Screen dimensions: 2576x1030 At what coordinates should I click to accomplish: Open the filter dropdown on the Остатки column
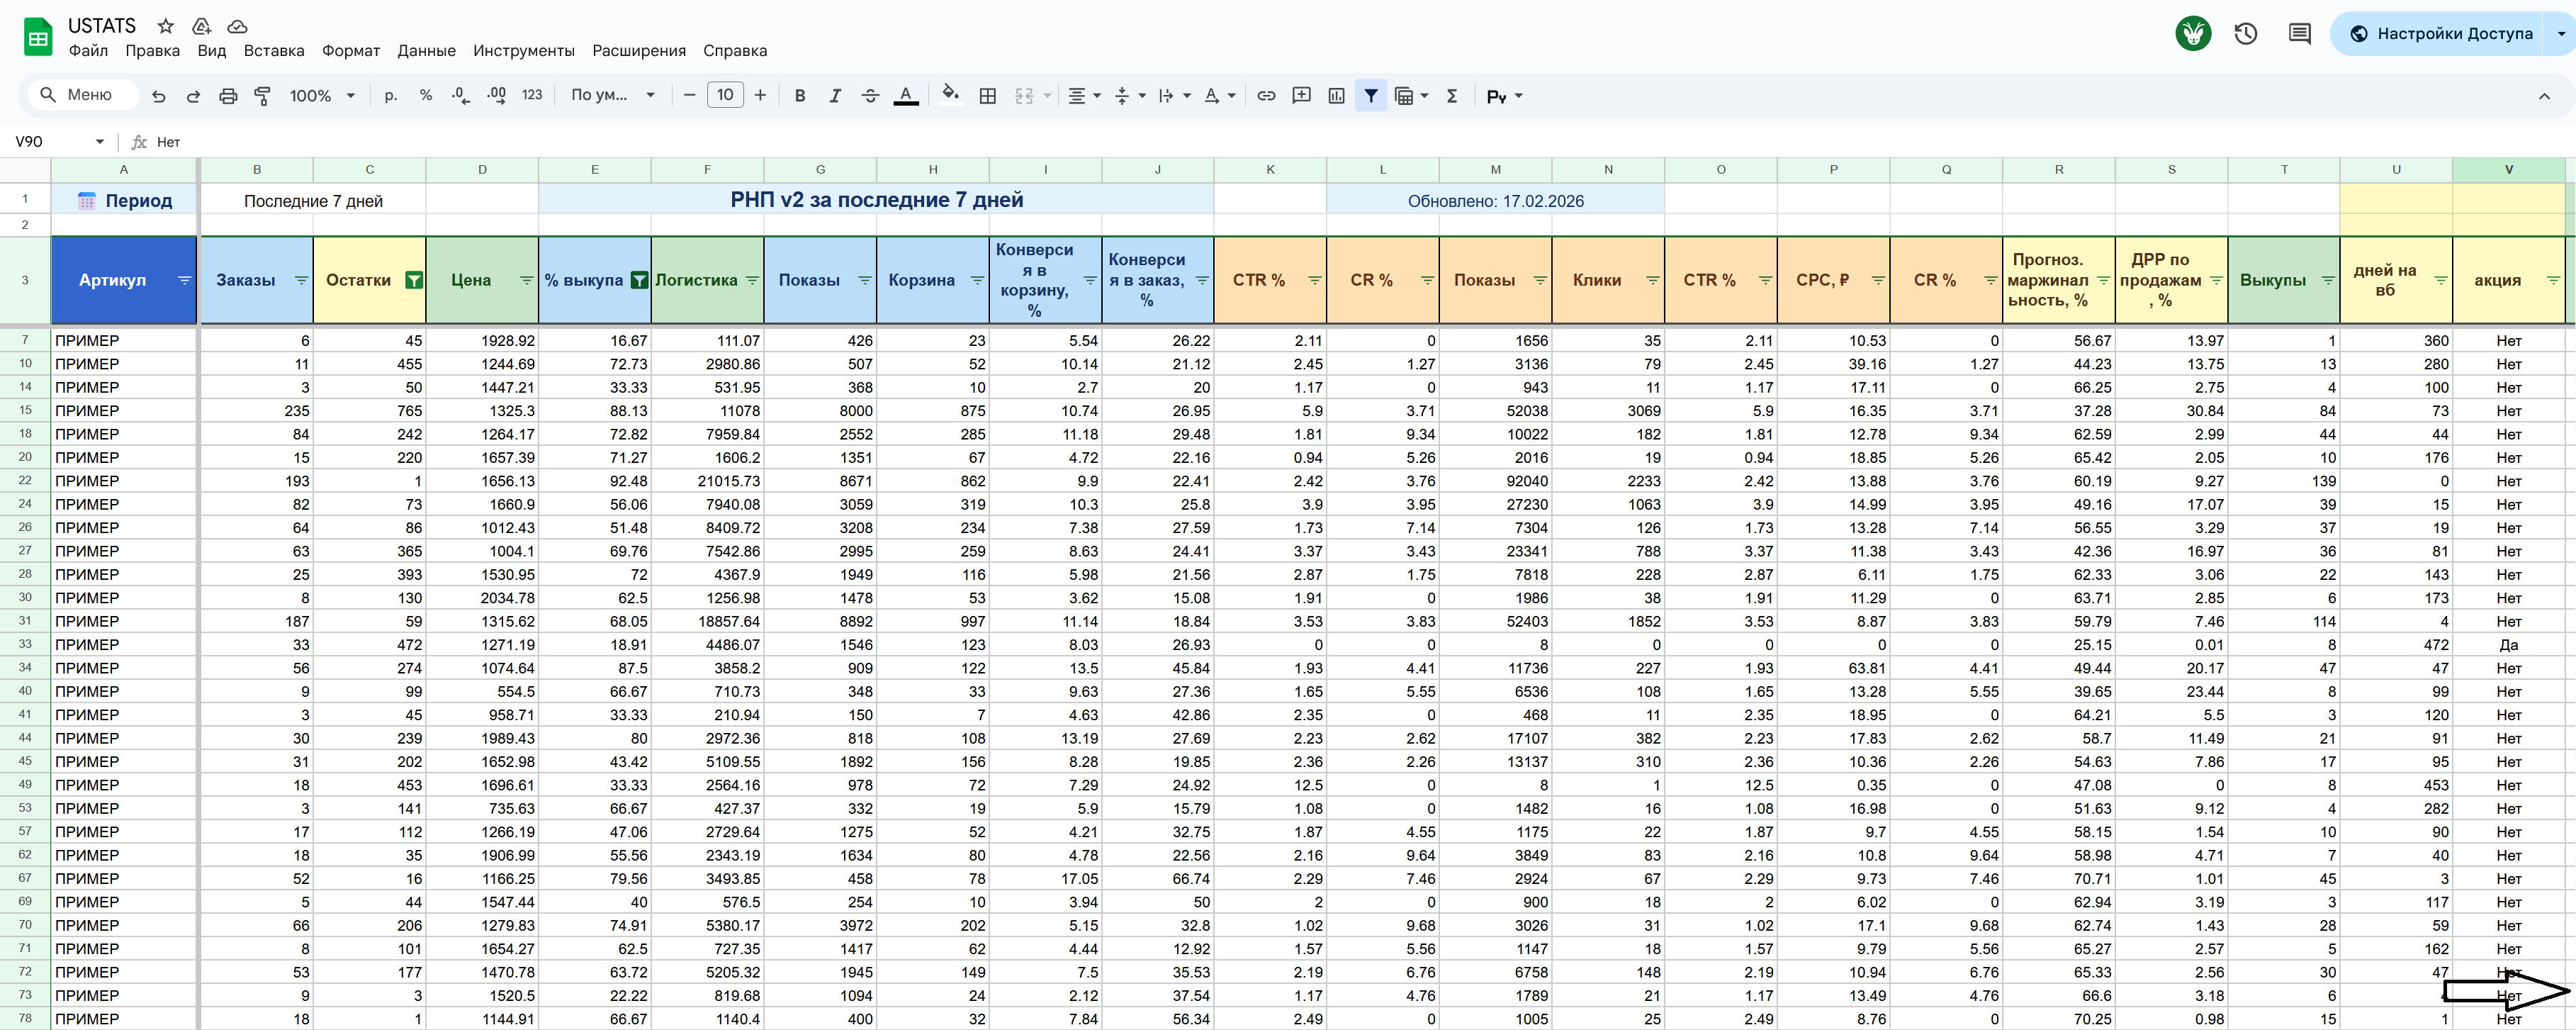click(x=413, y=281)
